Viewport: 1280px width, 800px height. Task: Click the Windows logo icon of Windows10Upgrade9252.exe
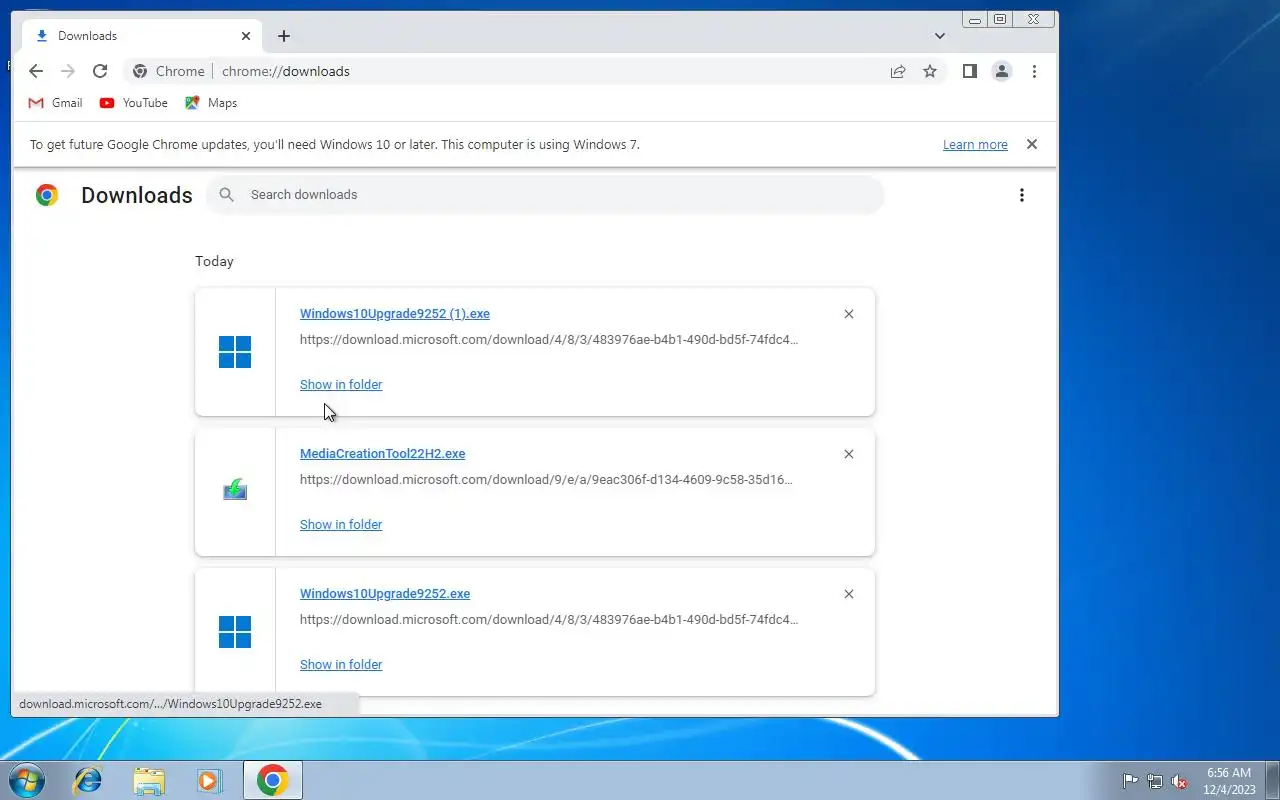[235, 632]
